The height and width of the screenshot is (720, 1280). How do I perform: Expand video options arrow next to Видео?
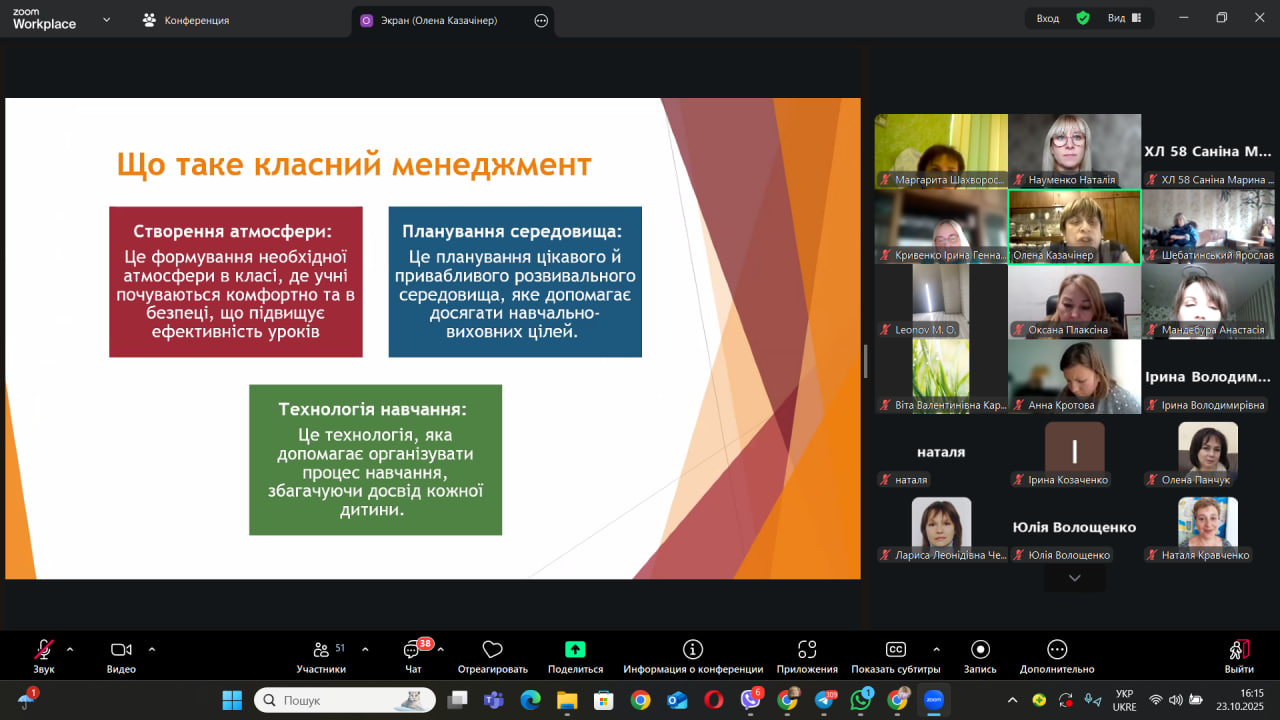pos(152,649)
